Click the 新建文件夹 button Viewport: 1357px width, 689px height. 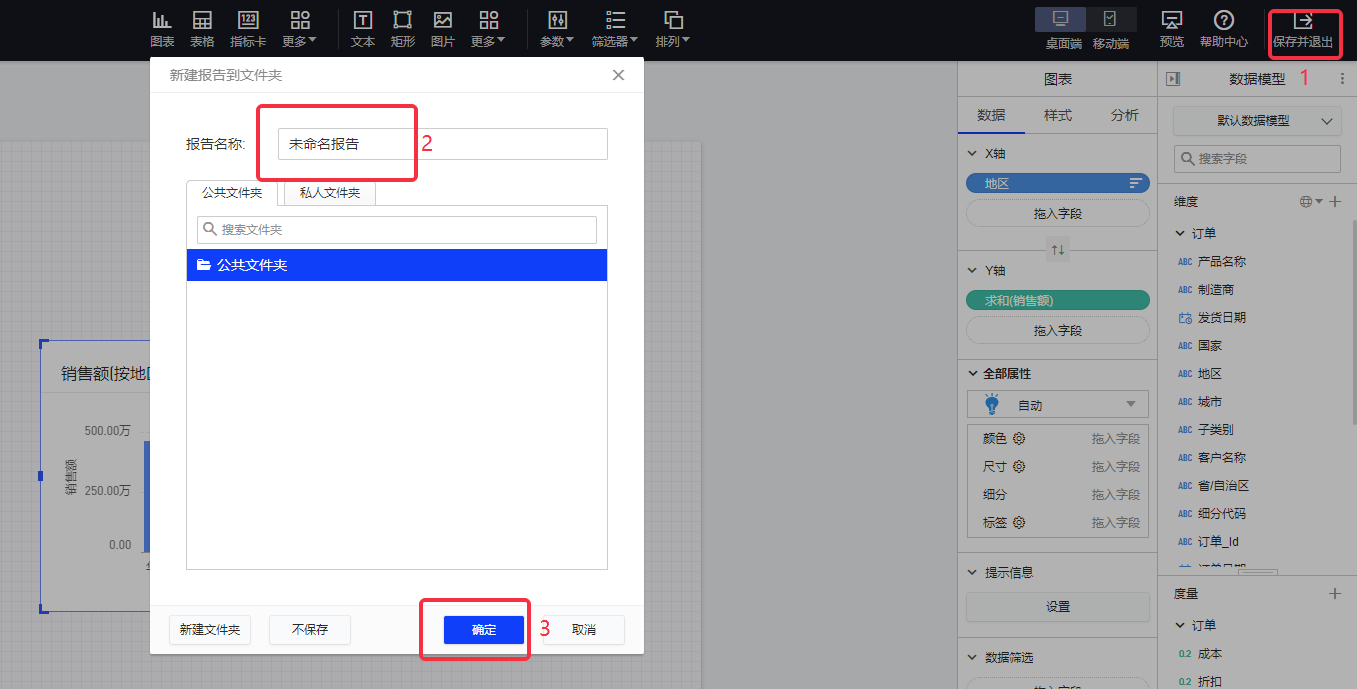[209, 630]
